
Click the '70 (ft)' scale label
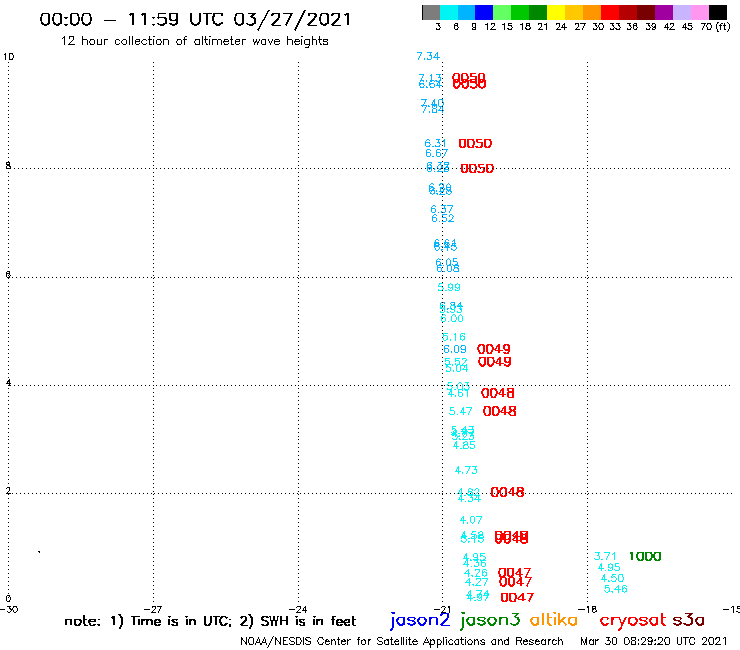click(715, 27)
